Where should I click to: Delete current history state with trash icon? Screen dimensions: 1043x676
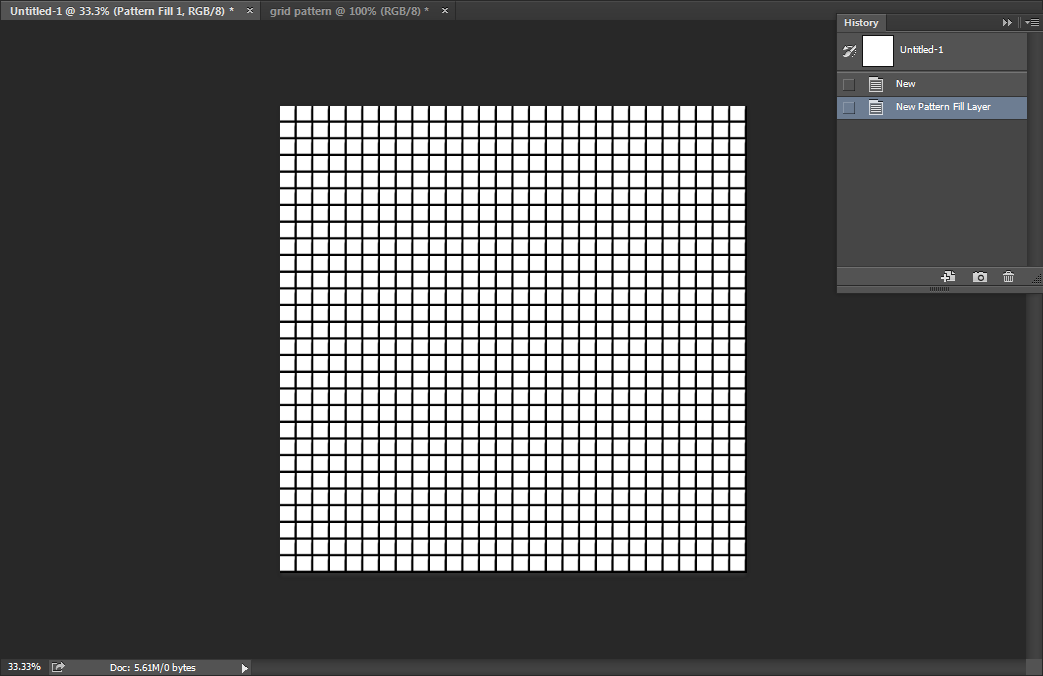(x=1008, y=277)
